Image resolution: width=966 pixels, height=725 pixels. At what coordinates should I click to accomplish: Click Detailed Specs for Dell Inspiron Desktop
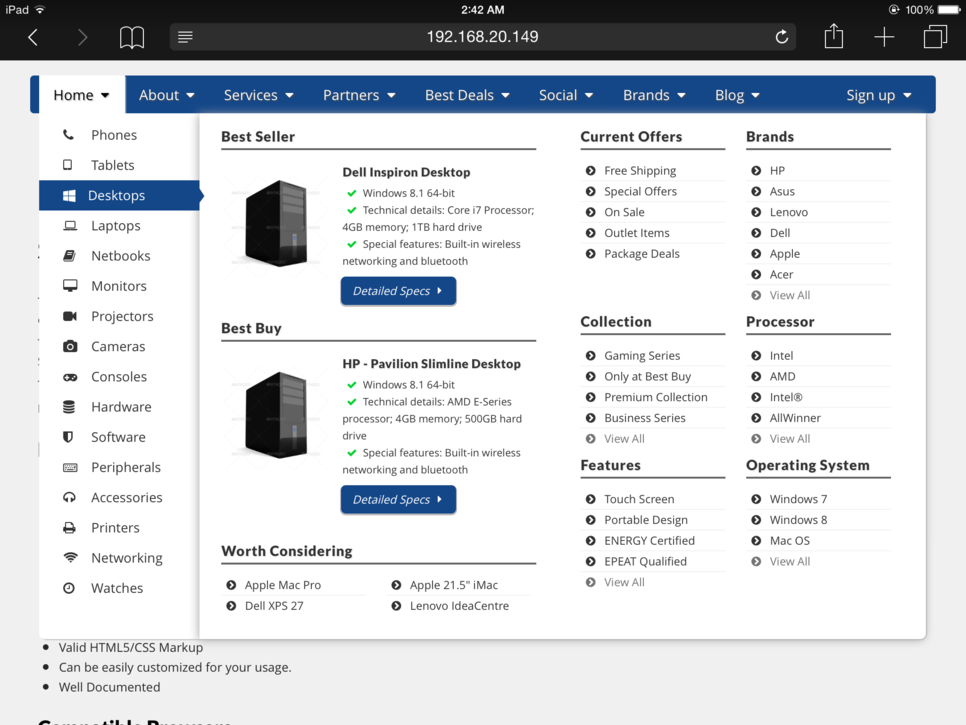(398, 291)
